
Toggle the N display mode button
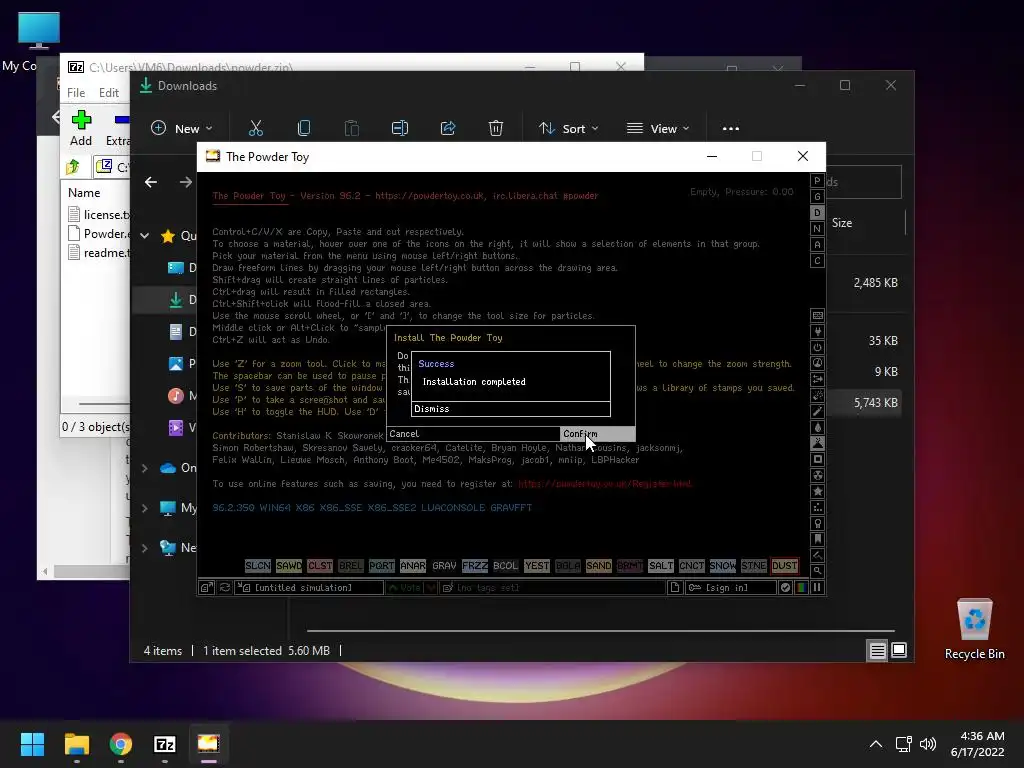click(817, 229)
